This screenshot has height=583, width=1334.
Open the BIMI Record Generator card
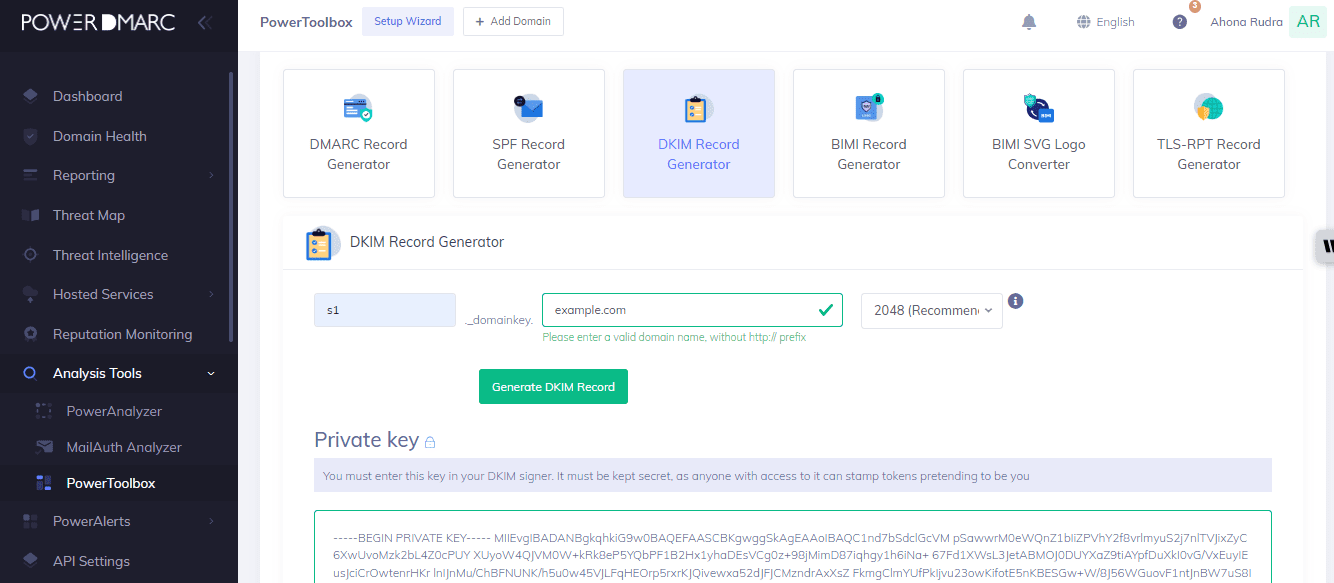click(x=869, y=133)
